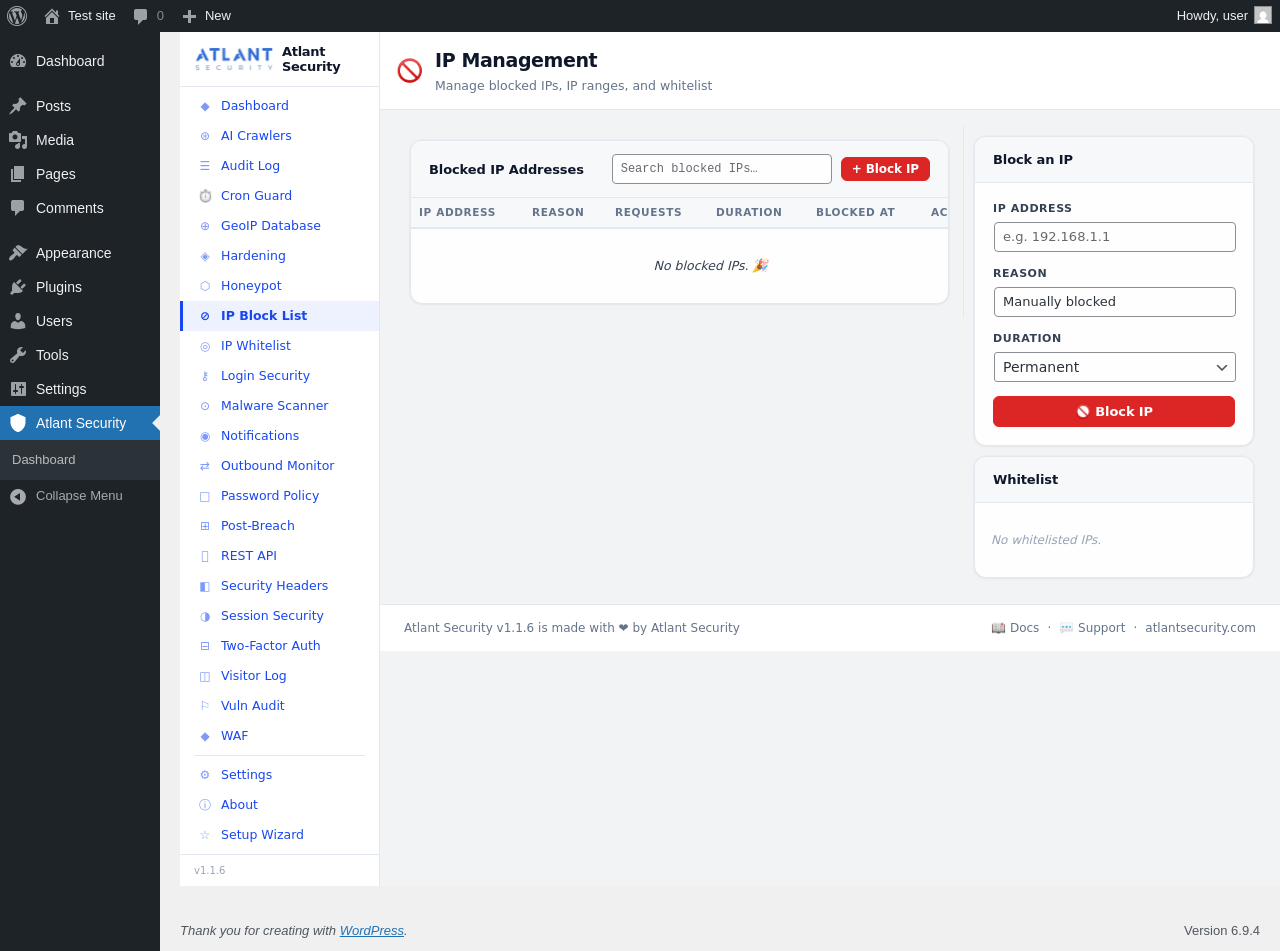Click the WordPress logo icon in admin bar
This screenshot has height=951, width=1280.
pos(17,16)
